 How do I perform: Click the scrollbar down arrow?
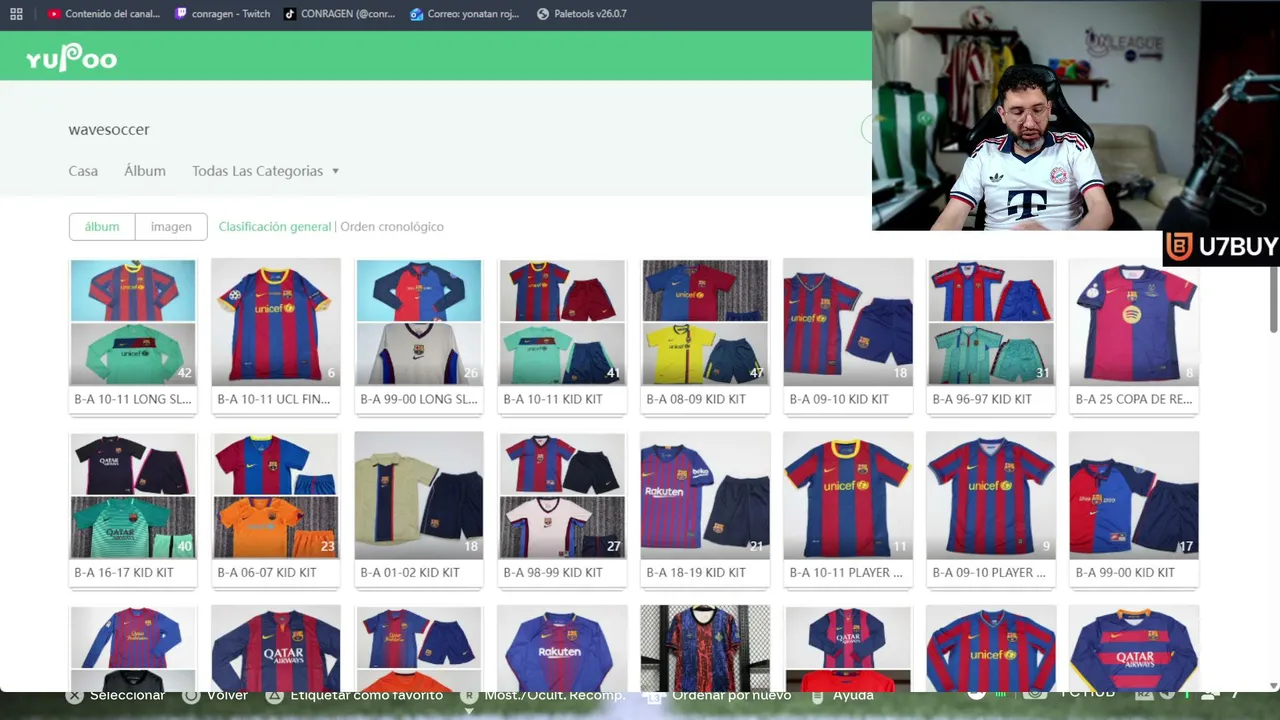coord(1273,685)
